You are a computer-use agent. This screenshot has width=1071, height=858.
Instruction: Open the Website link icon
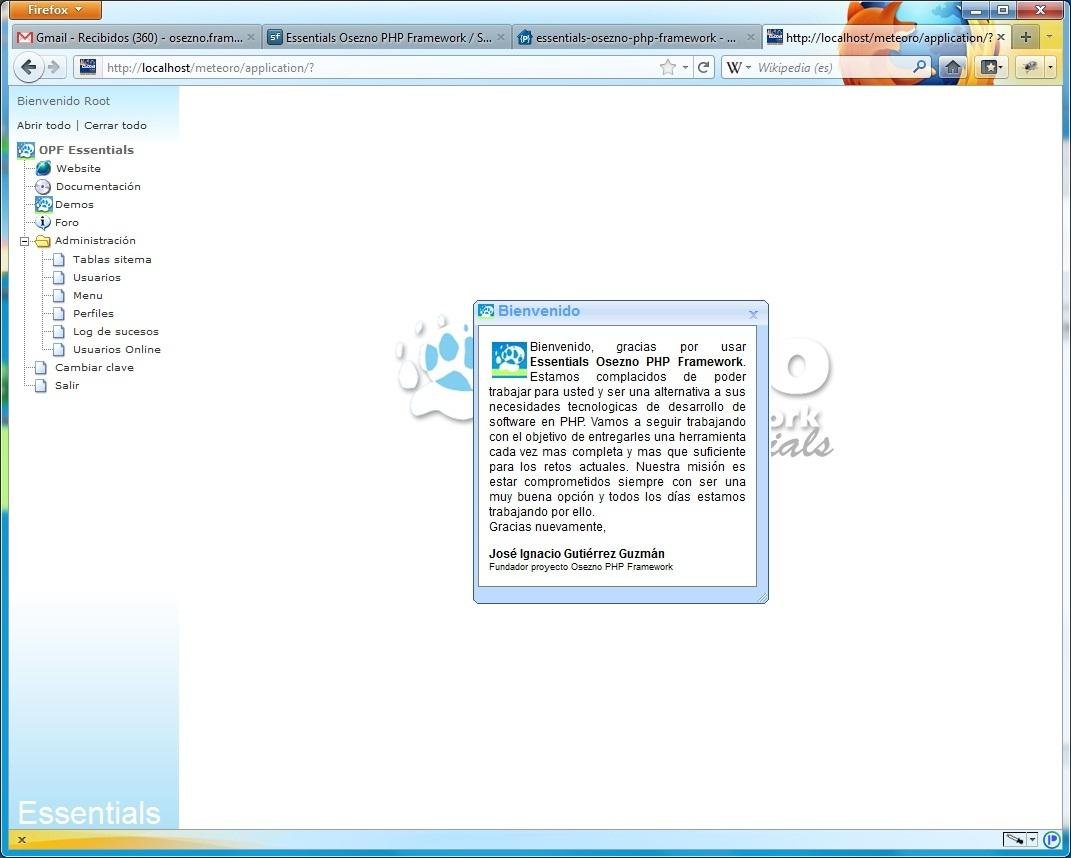click(x=43, y=168)
